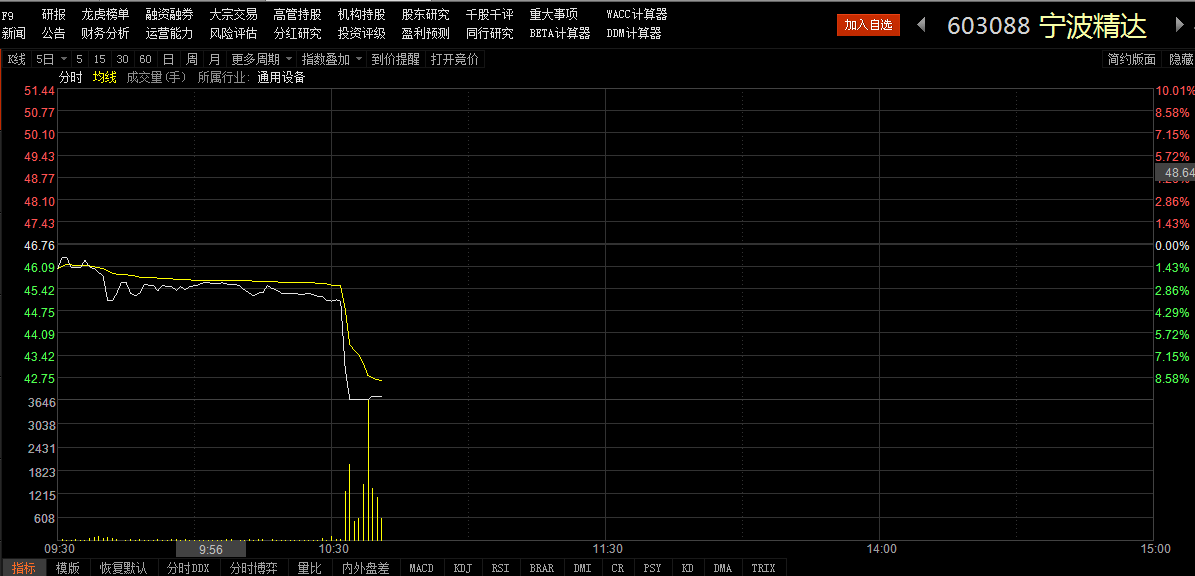Screen dimensions: 1195x576
Task: Open the WACC计算器 calculator link
Action: 636,15
